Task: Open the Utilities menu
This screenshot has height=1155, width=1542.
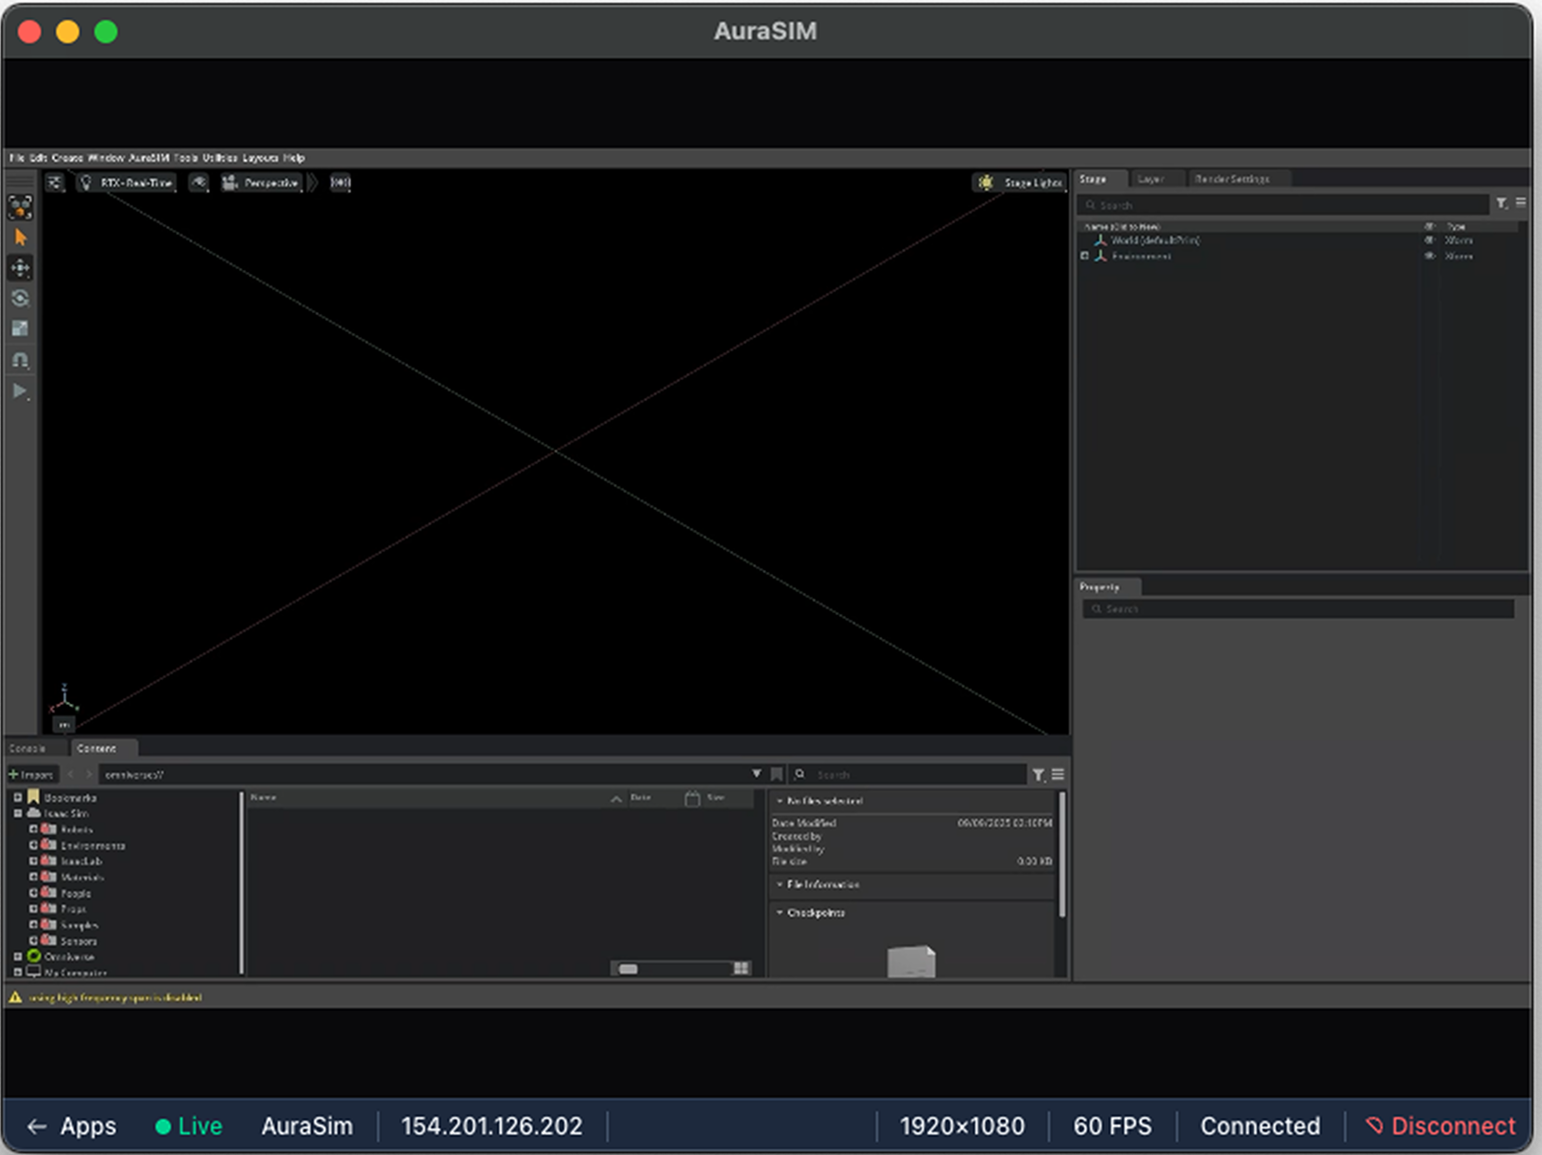Action: (x=220, y=158)
